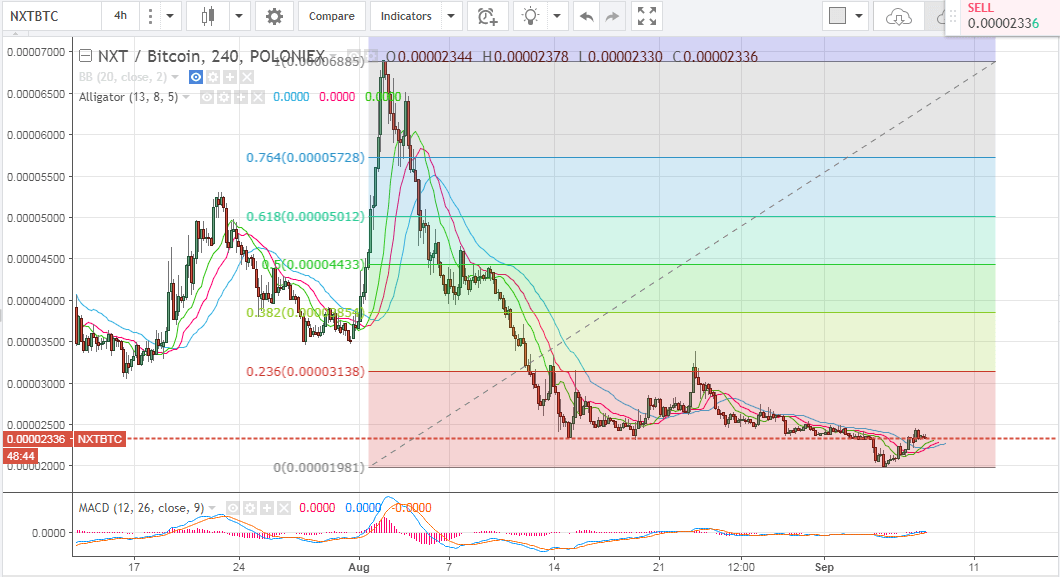Remove the MACD indicator with X
The height and width of the screenshot is (577, 1060).
point(283,508)
